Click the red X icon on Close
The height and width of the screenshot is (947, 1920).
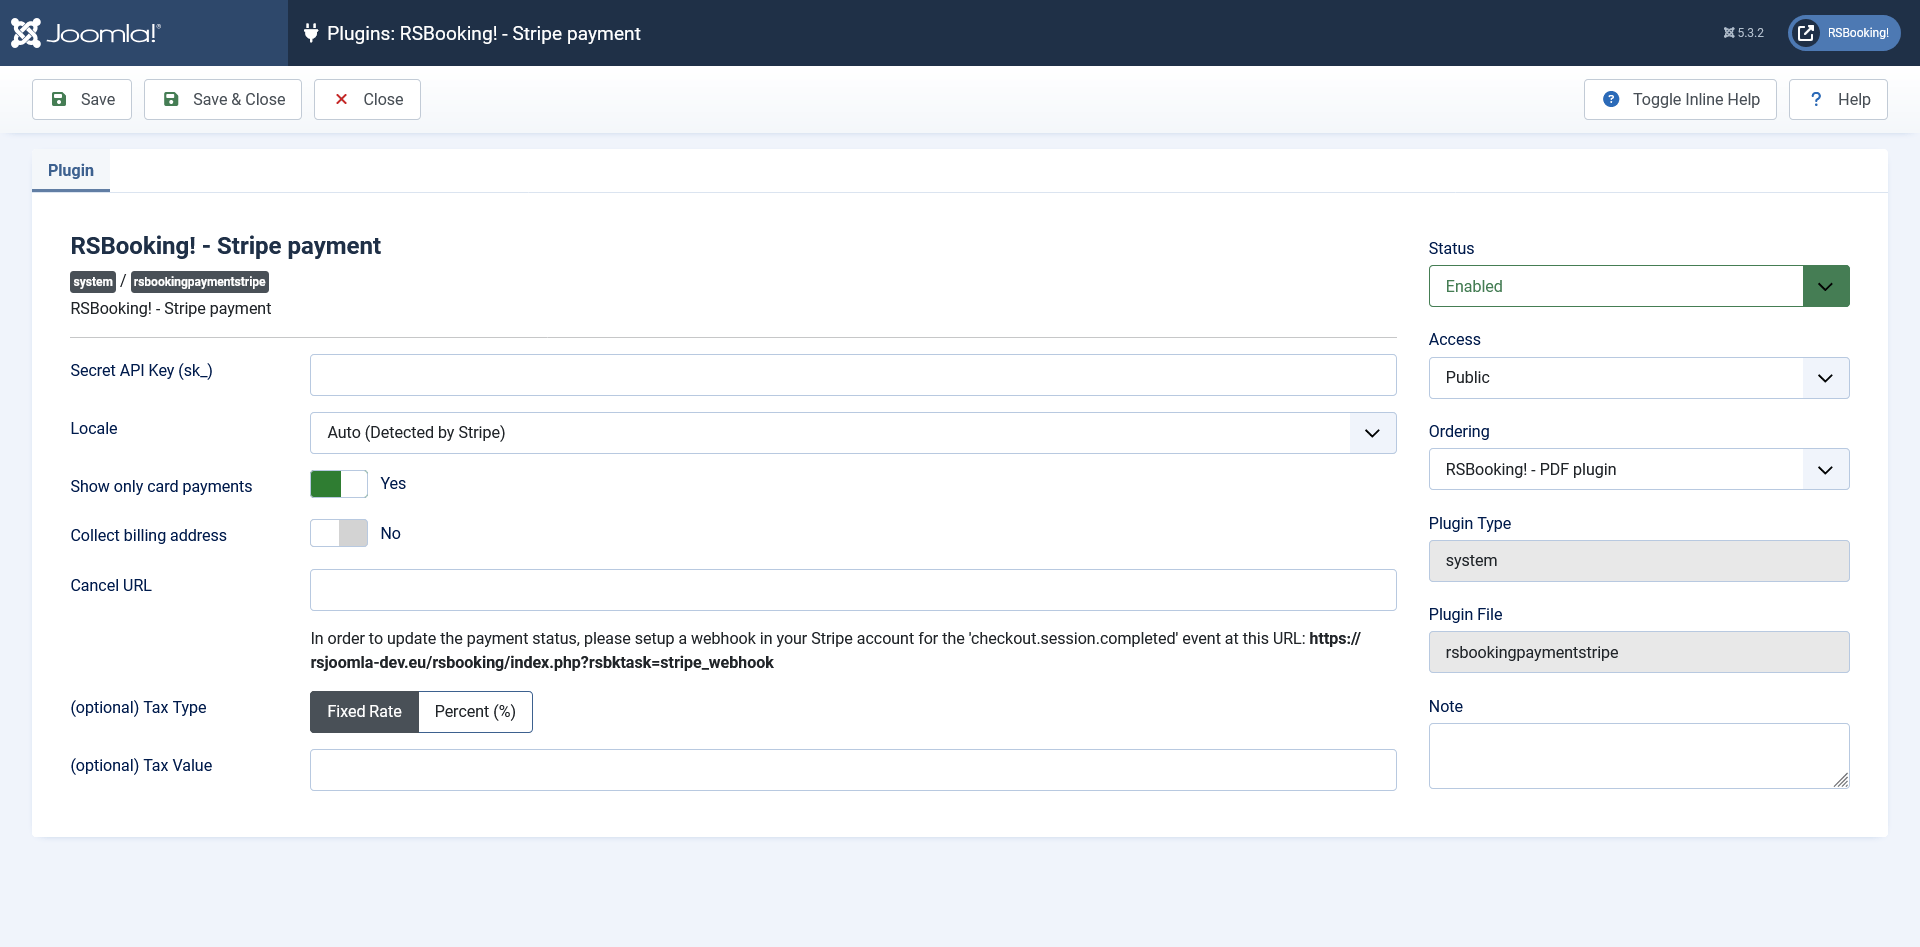341,99
